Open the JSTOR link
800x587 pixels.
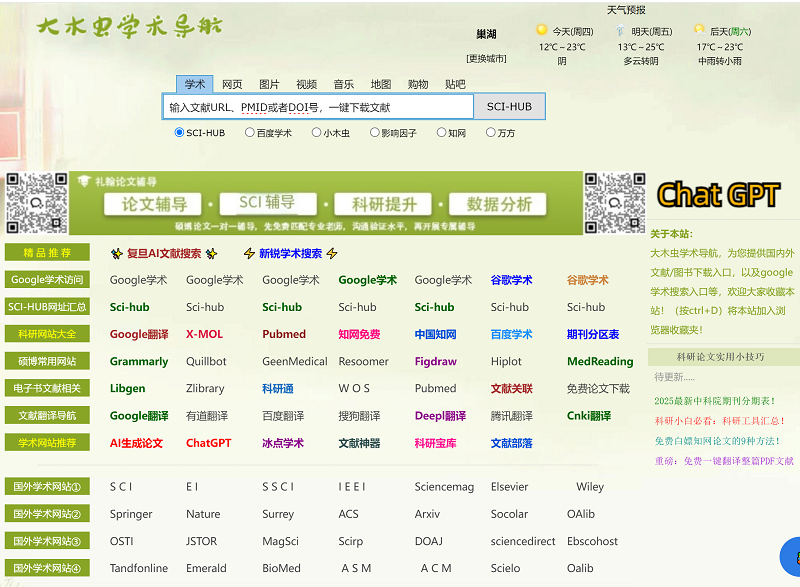click(x=202, y=541)
